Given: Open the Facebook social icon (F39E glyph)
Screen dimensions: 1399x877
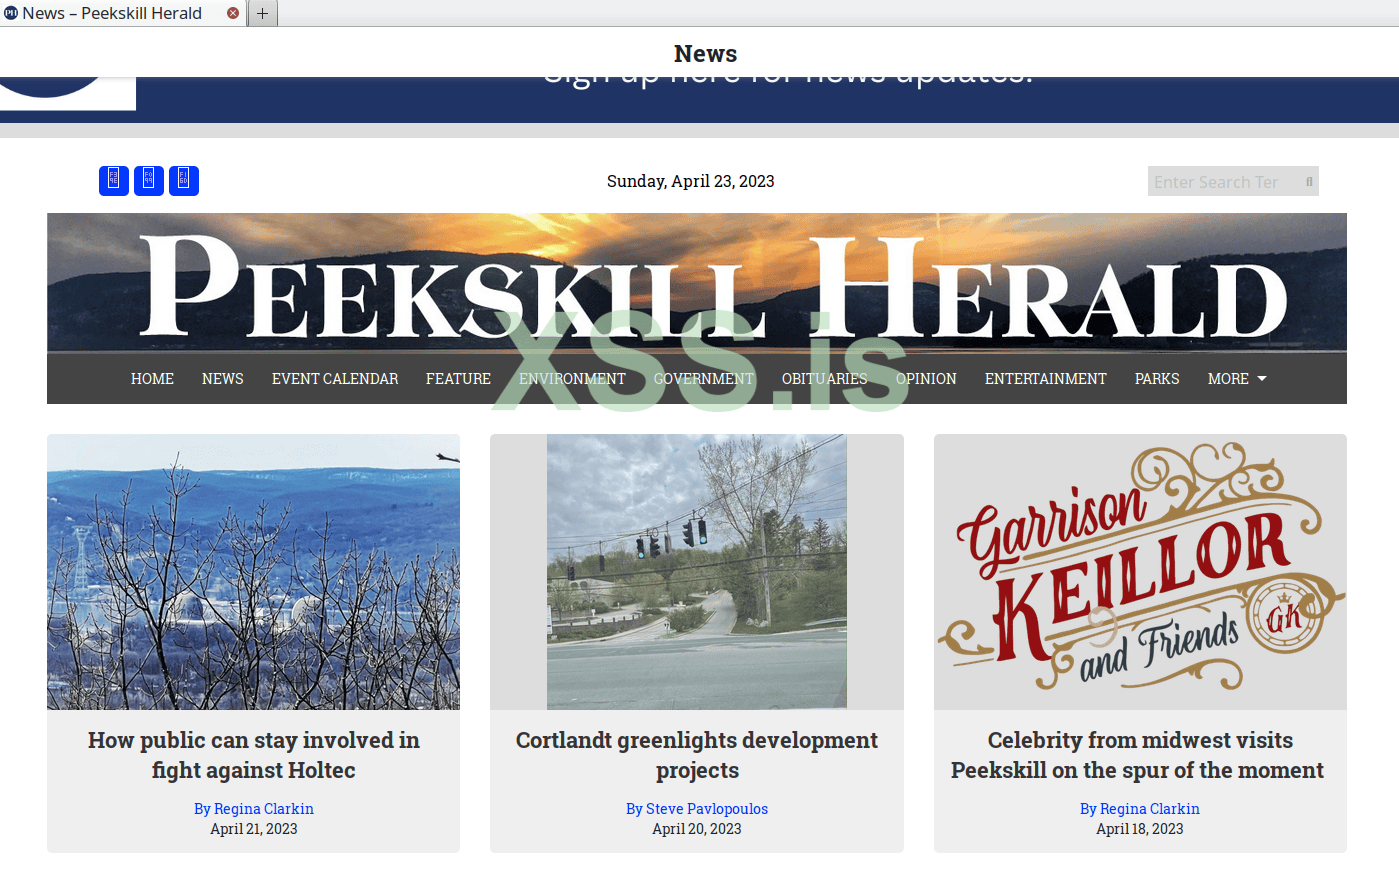Looking at the screenshot, I should [x=114, y=181].
